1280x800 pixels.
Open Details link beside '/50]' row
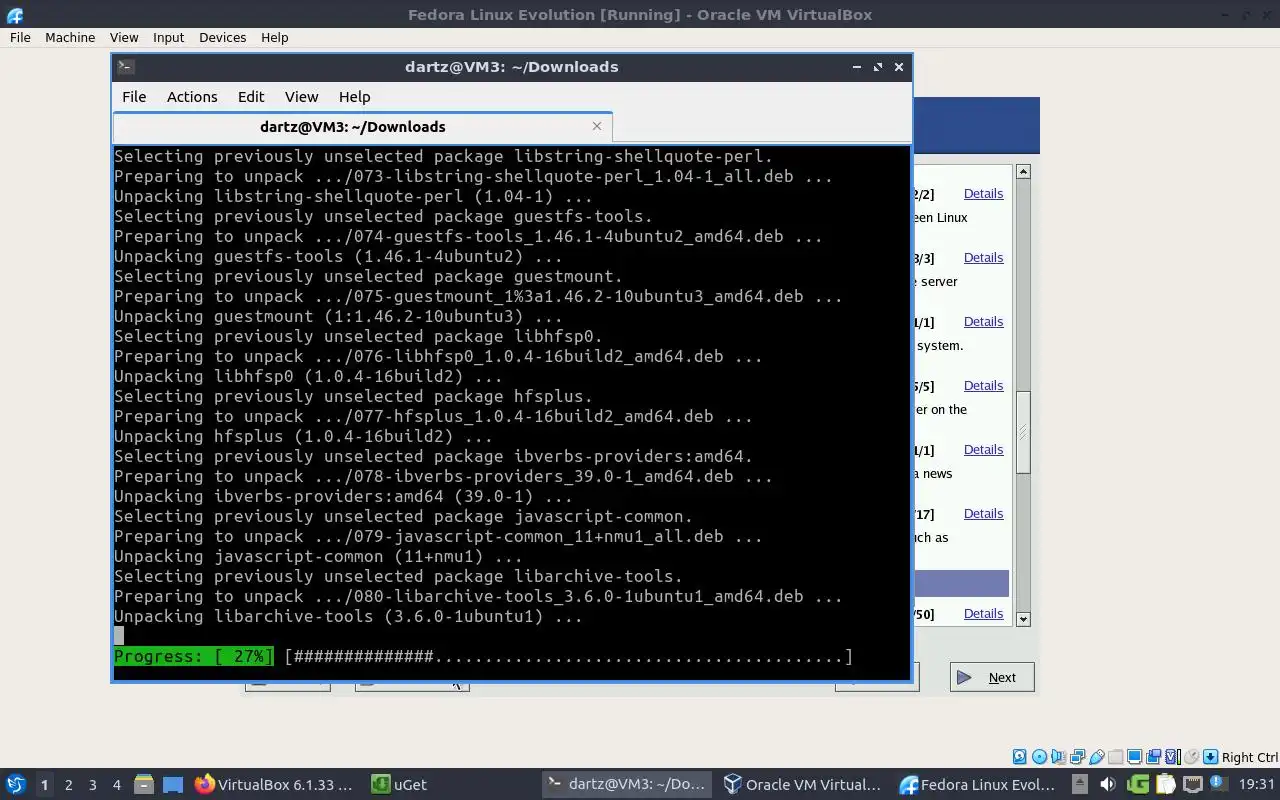pos(983,614)
